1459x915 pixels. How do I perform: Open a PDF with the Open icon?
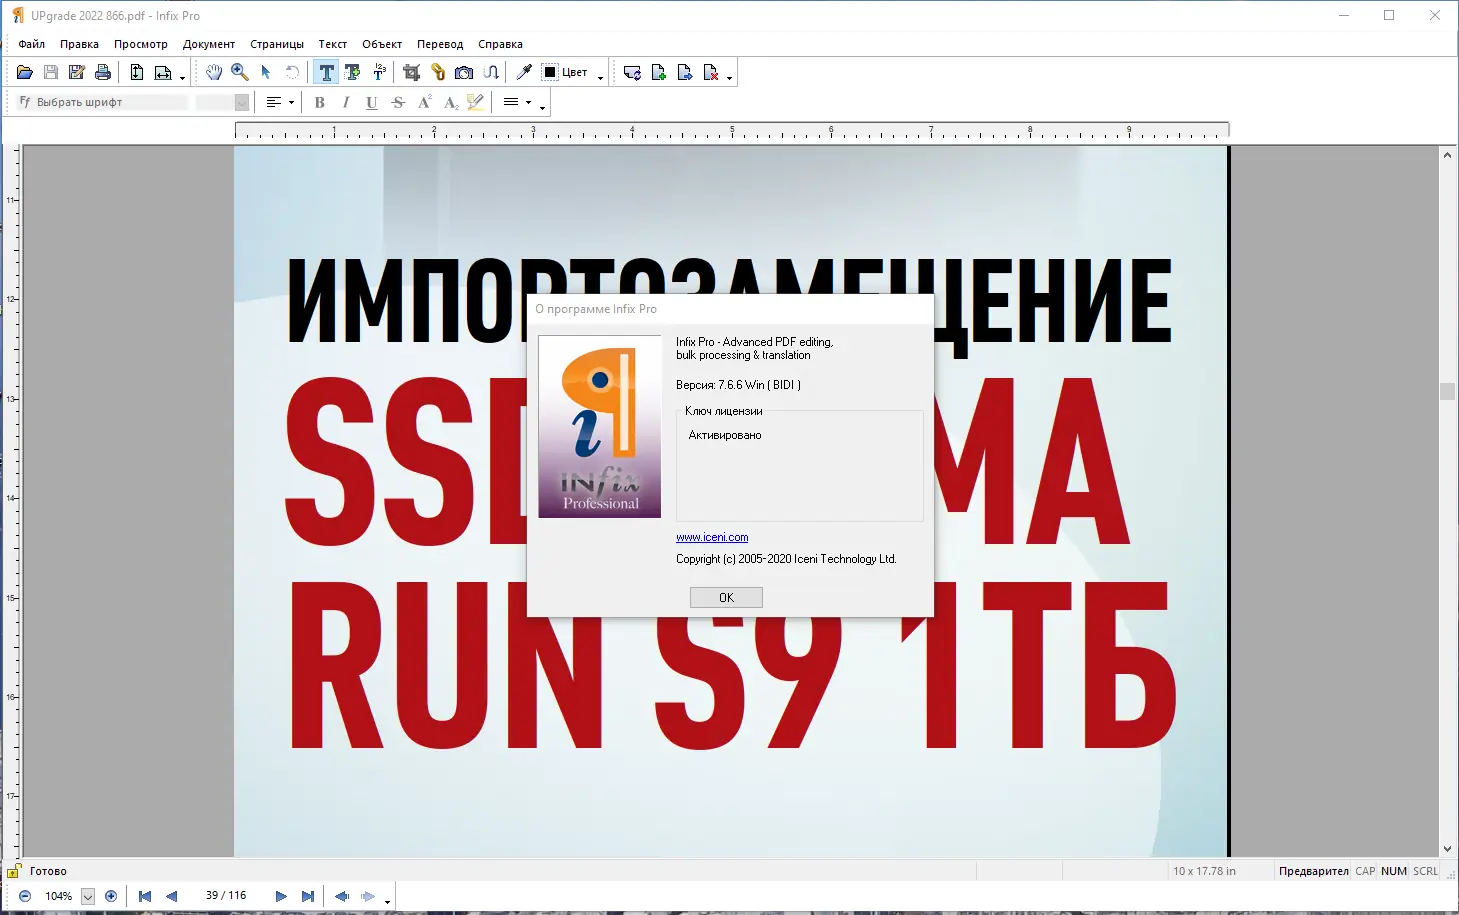(24, 71)
